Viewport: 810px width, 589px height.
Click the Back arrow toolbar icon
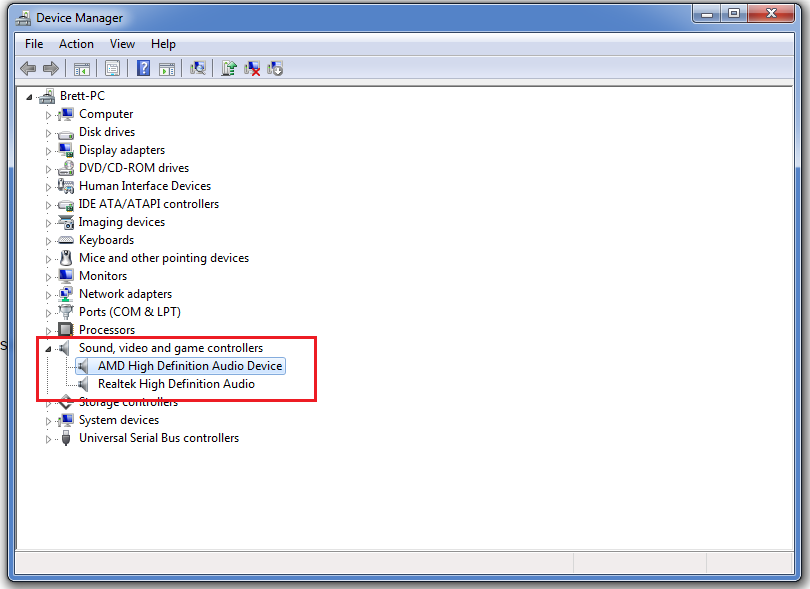[28, 68]
